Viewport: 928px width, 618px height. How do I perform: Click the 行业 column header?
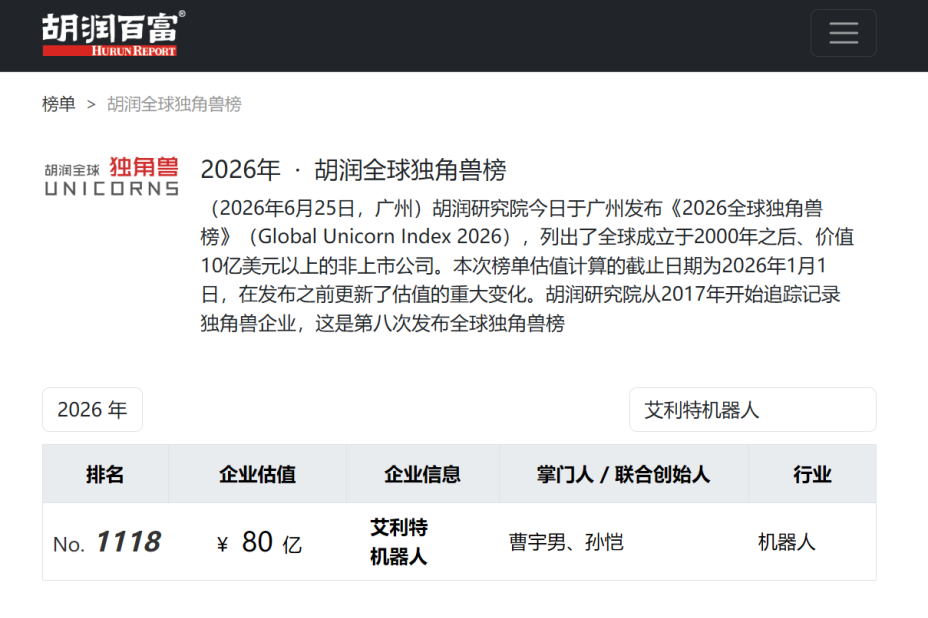tap(812, 474)
